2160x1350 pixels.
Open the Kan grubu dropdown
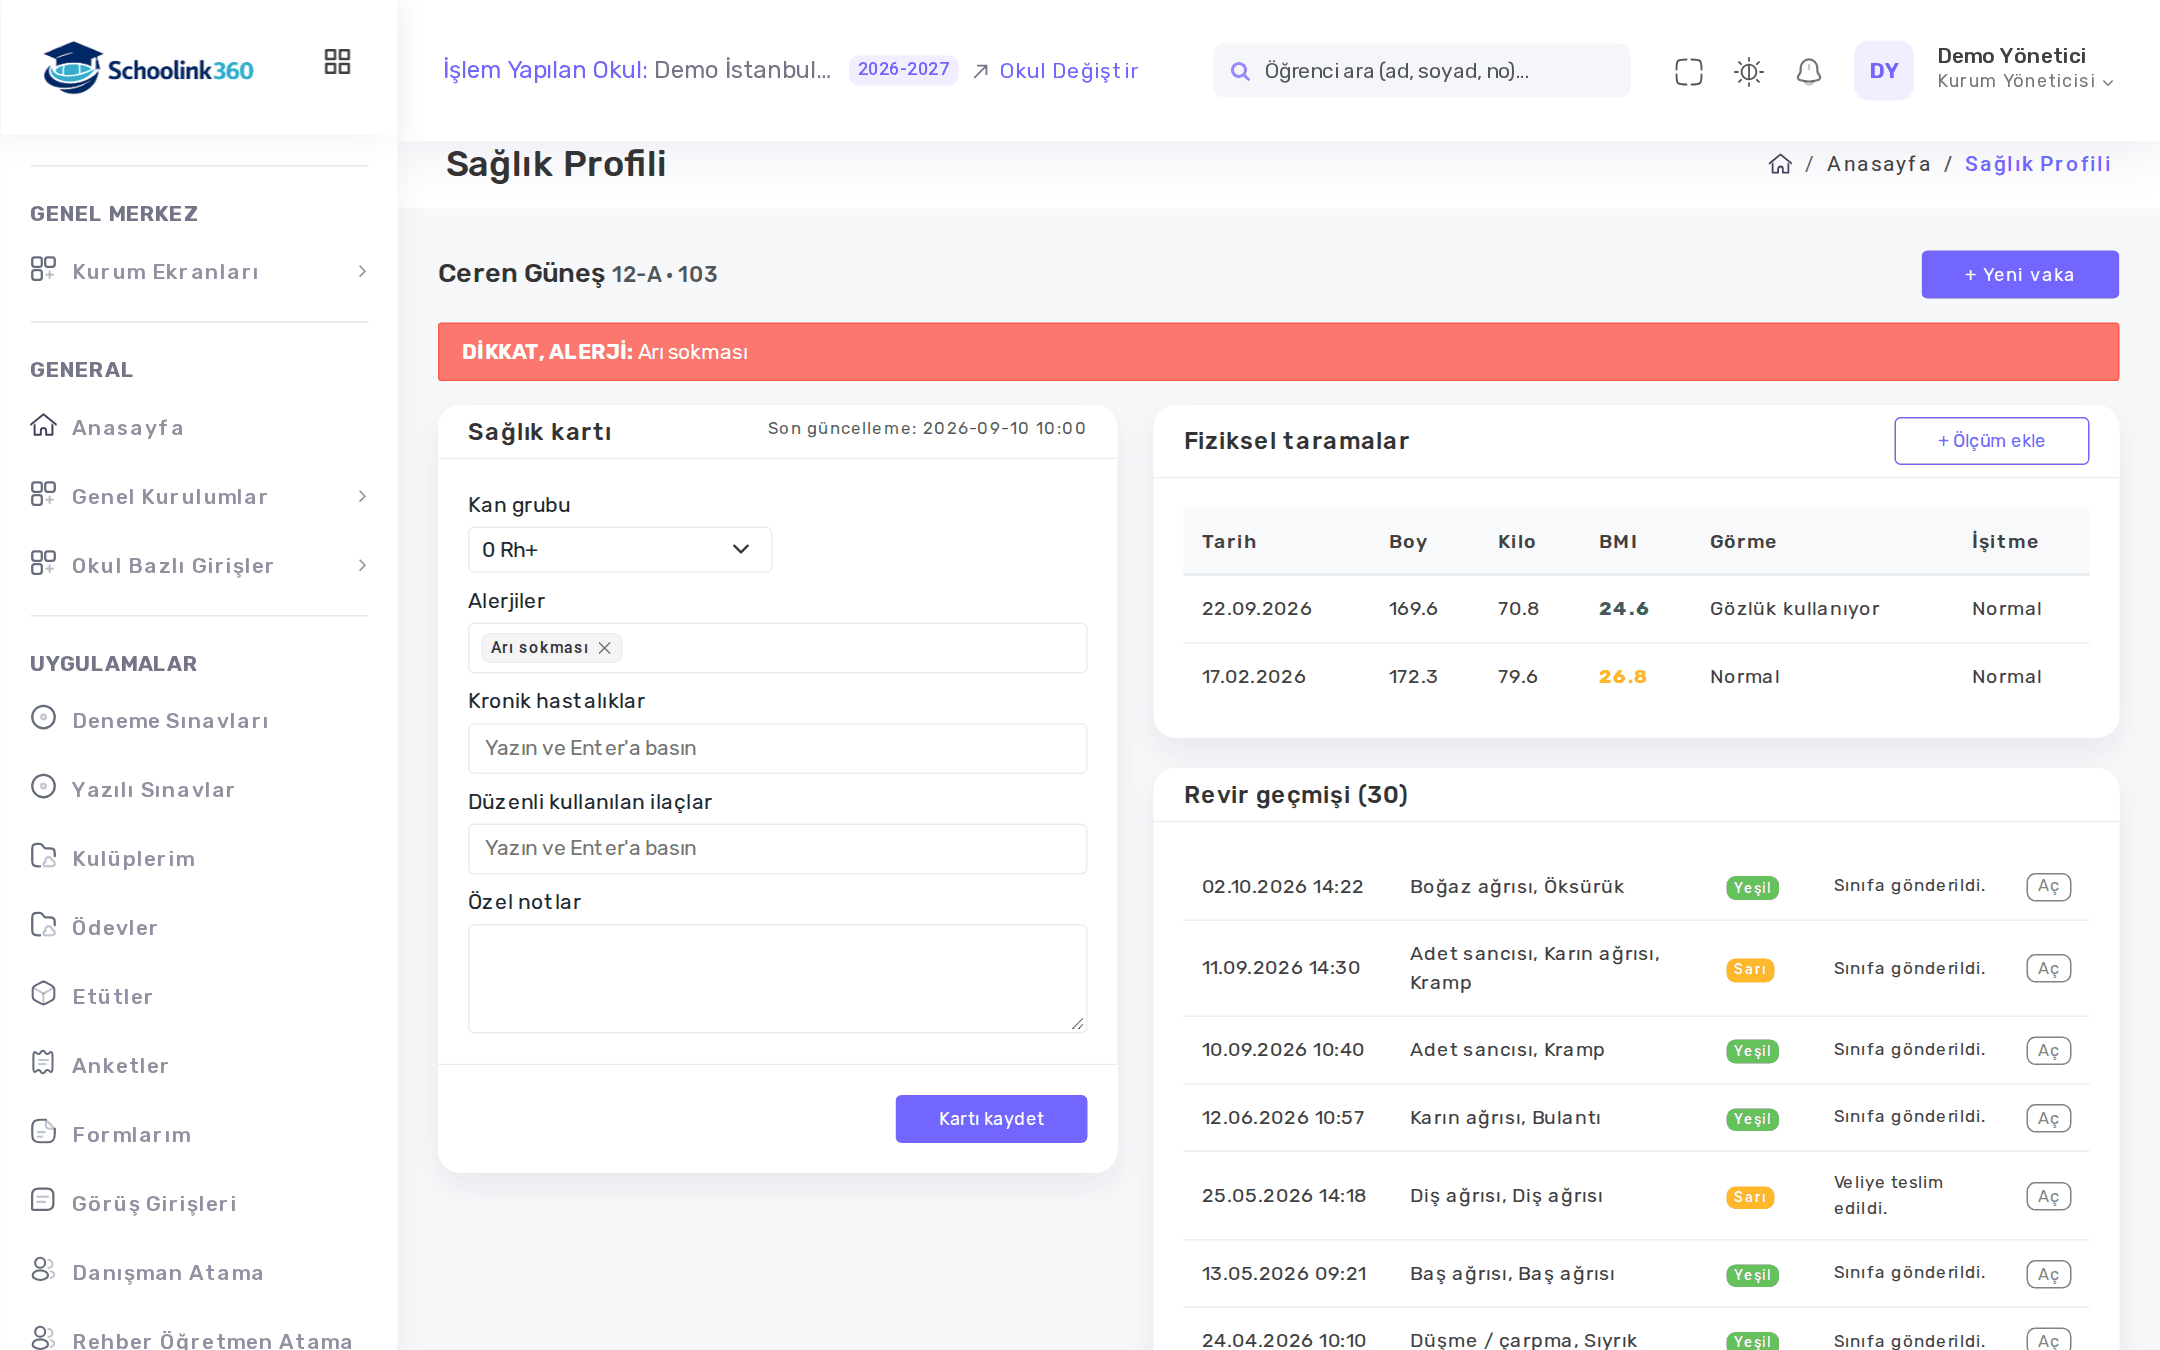coord(619,549)
